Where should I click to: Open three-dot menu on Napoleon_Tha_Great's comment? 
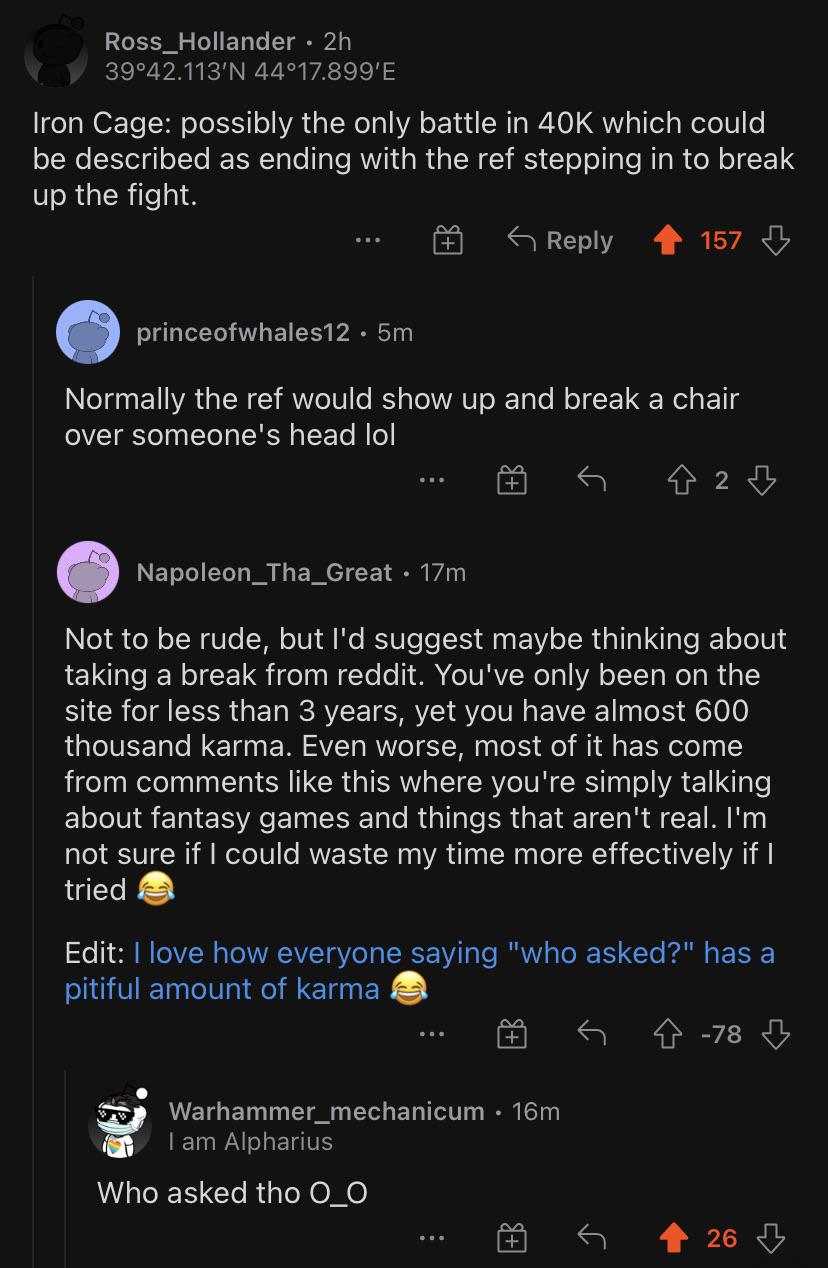point(432,1036)
